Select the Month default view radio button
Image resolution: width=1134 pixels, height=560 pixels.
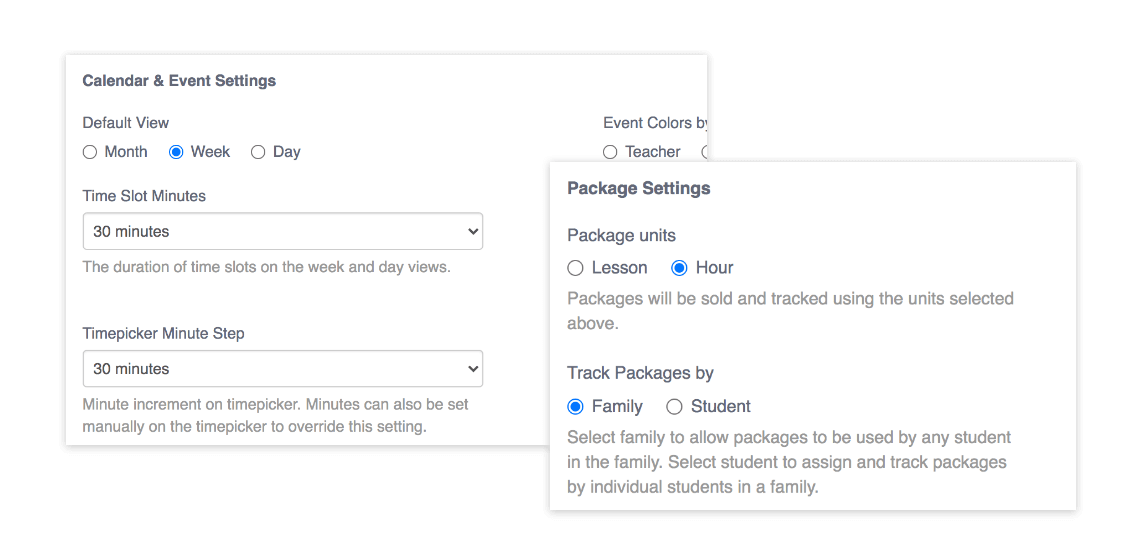pos(90,152)
